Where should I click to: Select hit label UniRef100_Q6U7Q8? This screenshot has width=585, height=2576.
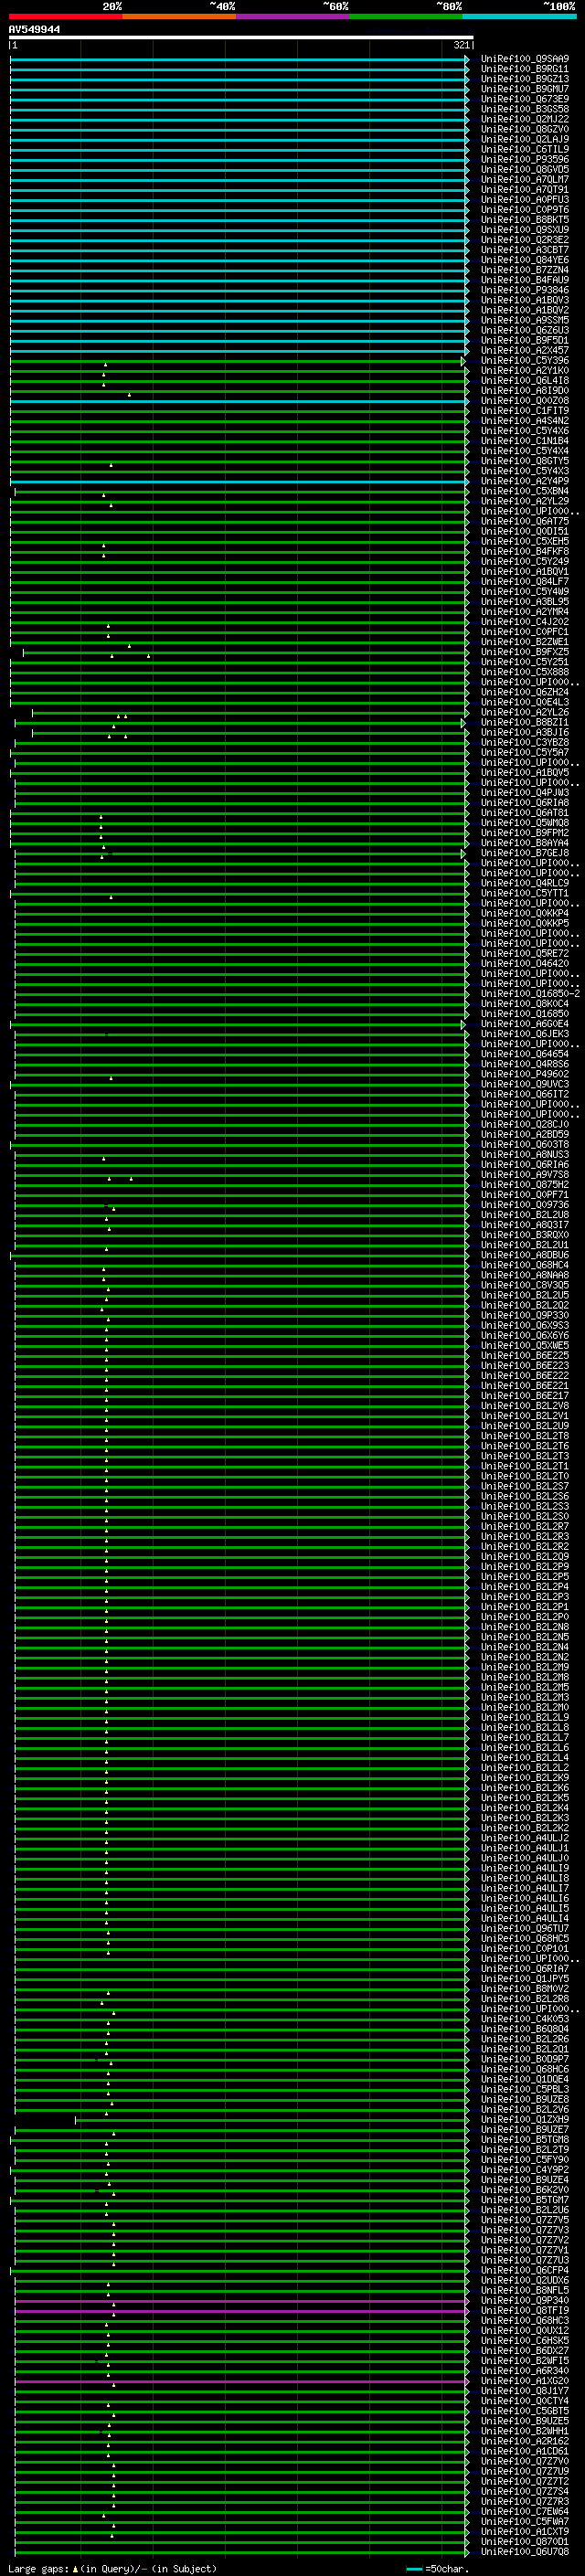[524, 2551]
